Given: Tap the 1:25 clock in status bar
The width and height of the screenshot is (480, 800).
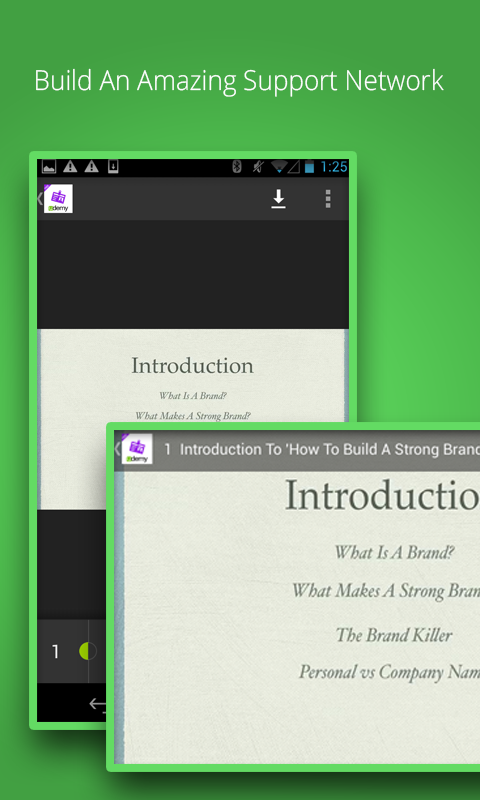Looking at the screenshot, I should (x=334, y=166).
